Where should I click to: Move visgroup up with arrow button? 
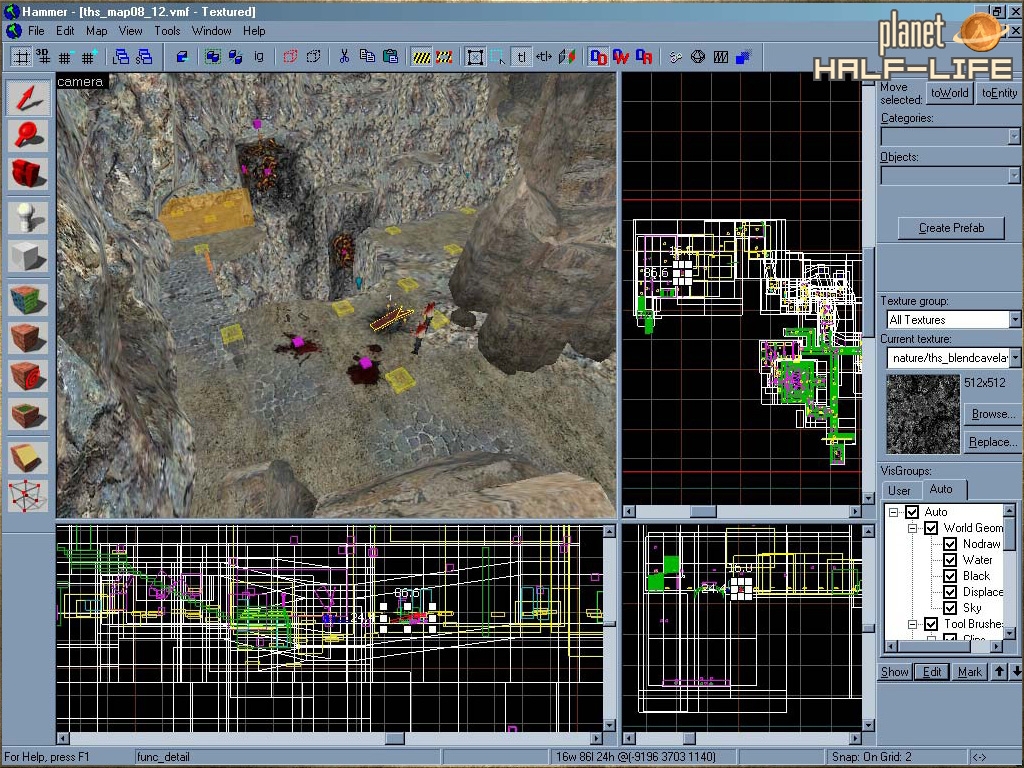click(x=999, y=672)
